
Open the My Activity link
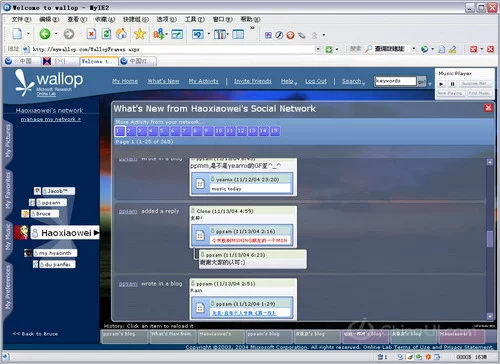(203, 81)
